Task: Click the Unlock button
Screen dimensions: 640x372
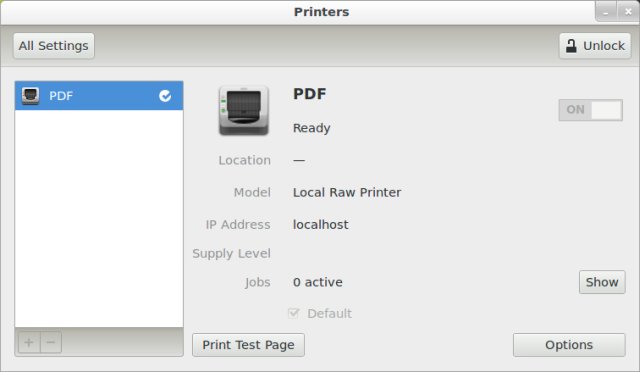Action: [595, 46]
